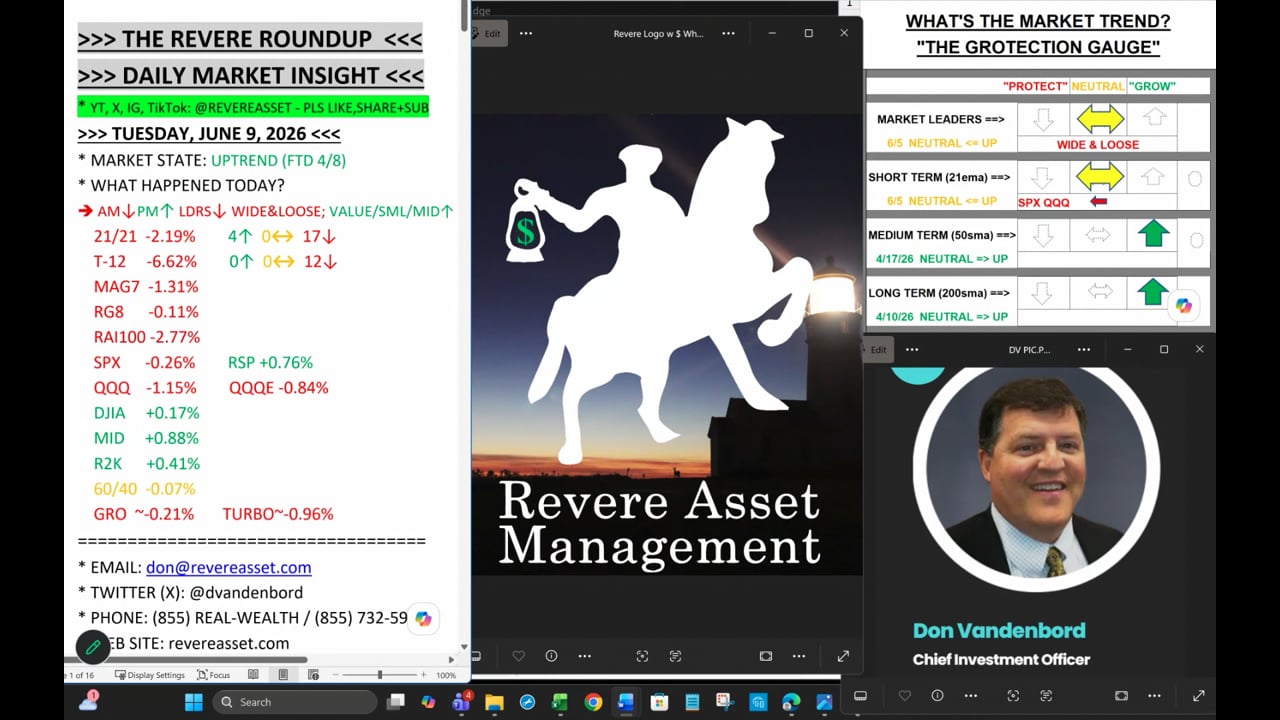Show file info in the DV PIC photo window
The width and height of the screenshot is (1280, 720).
(x=937, y=695)
